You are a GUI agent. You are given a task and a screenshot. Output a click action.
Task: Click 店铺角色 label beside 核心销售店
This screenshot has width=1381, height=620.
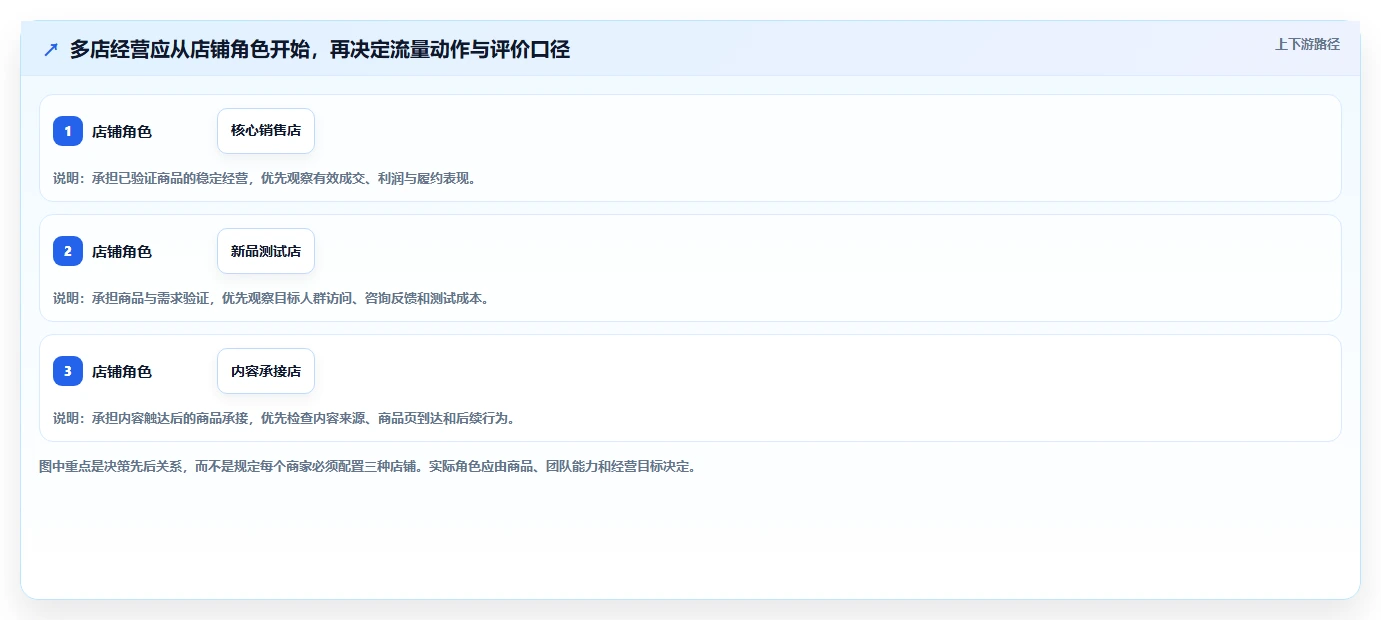point(122,131)
